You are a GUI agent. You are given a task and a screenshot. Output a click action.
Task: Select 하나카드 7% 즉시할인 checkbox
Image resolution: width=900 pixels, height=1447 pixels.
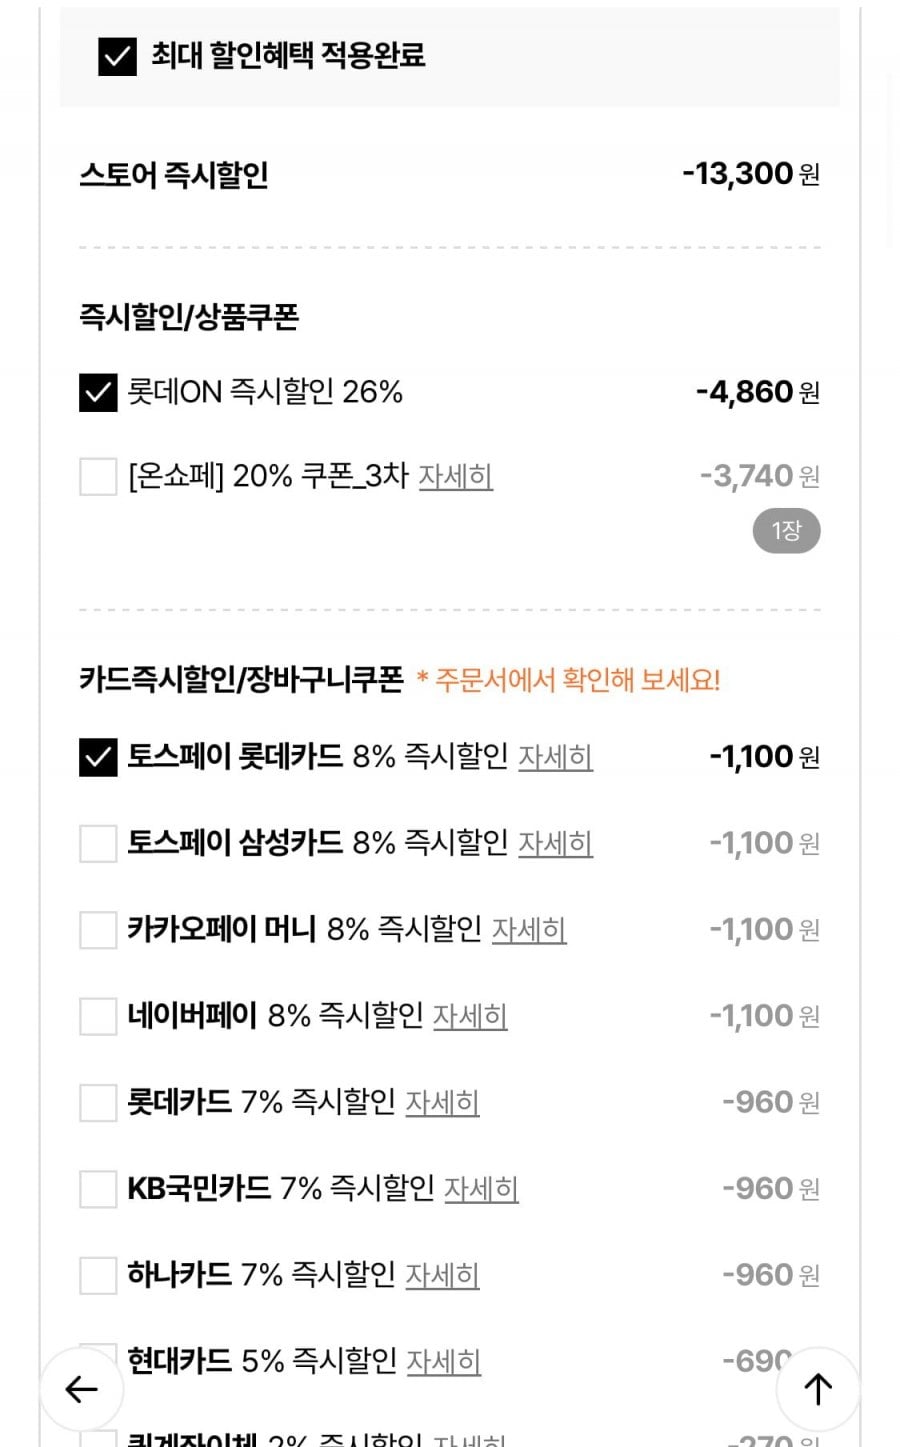(x=98, y=1275)
